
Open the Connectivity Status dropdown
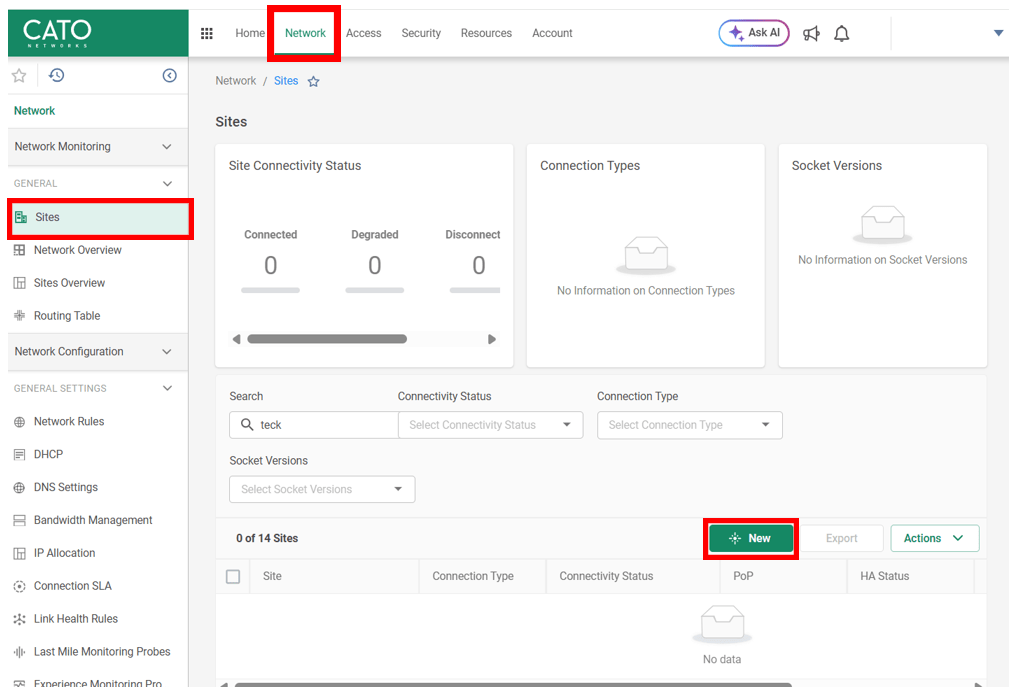click(490, 425)
